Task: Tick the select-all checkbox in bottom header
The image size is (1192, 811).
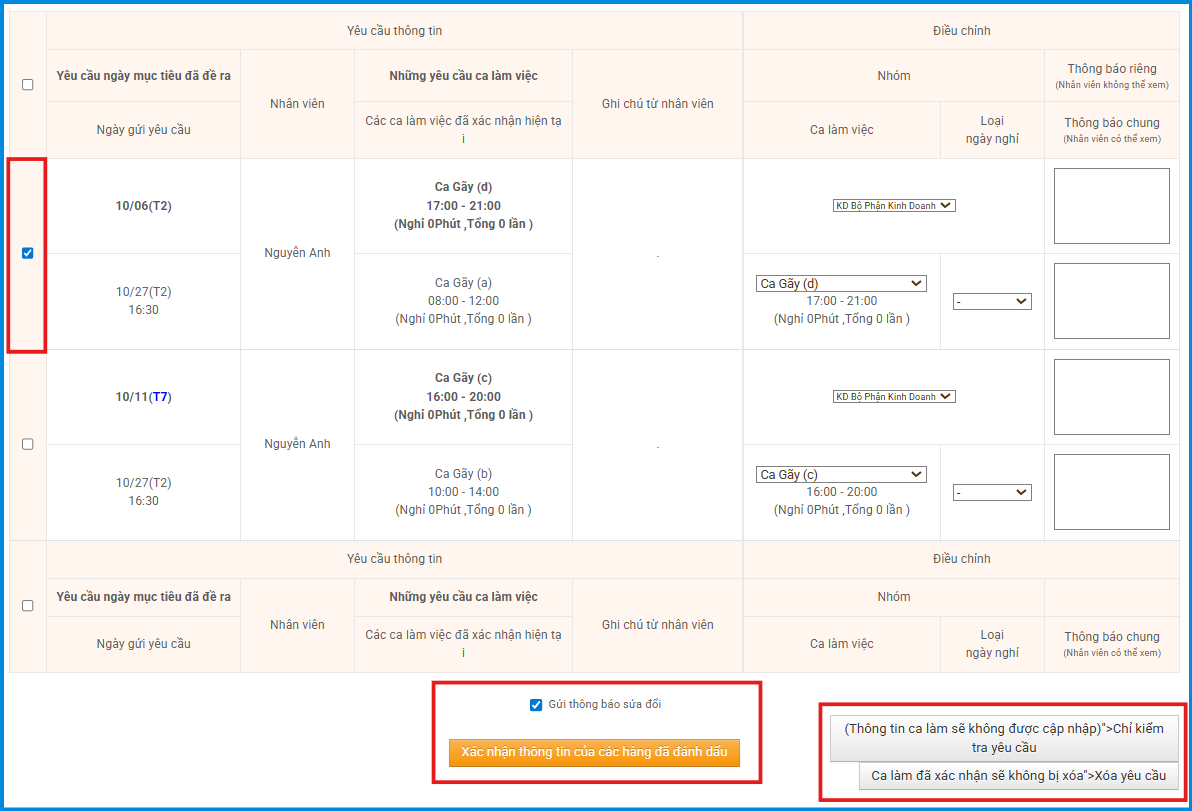Action: pyautogui.click(x=28, y=606)
